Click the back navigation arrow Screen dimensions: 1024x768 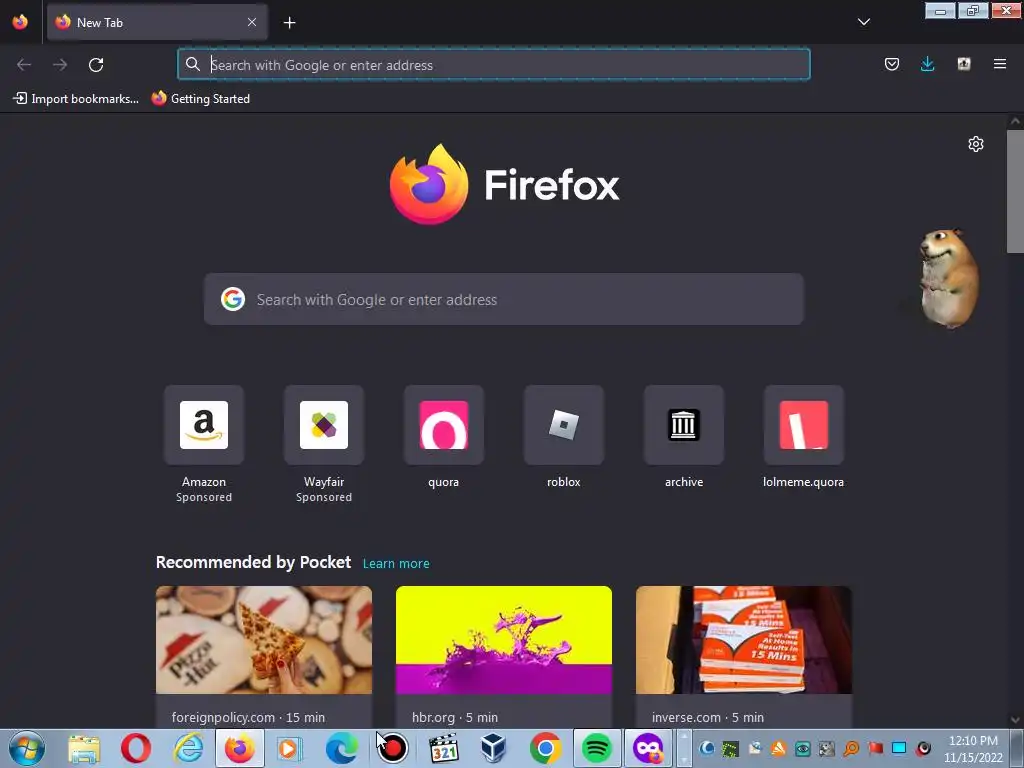pos(24,65)
